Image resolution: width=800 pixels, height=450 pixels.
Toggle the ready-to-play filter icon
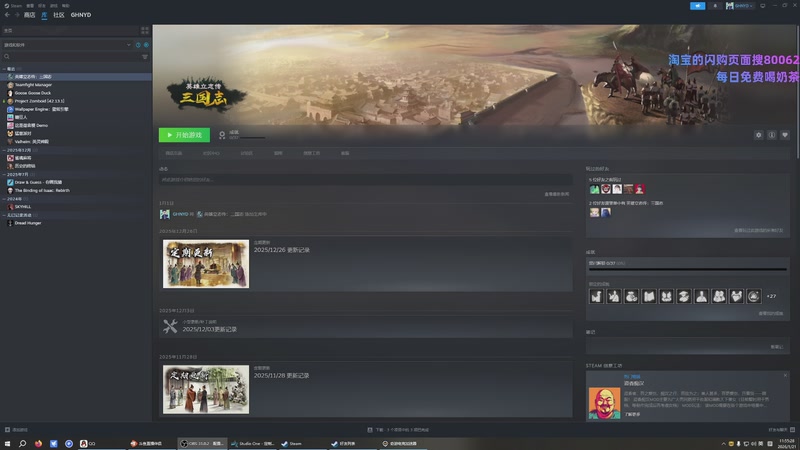pos(146,45)
